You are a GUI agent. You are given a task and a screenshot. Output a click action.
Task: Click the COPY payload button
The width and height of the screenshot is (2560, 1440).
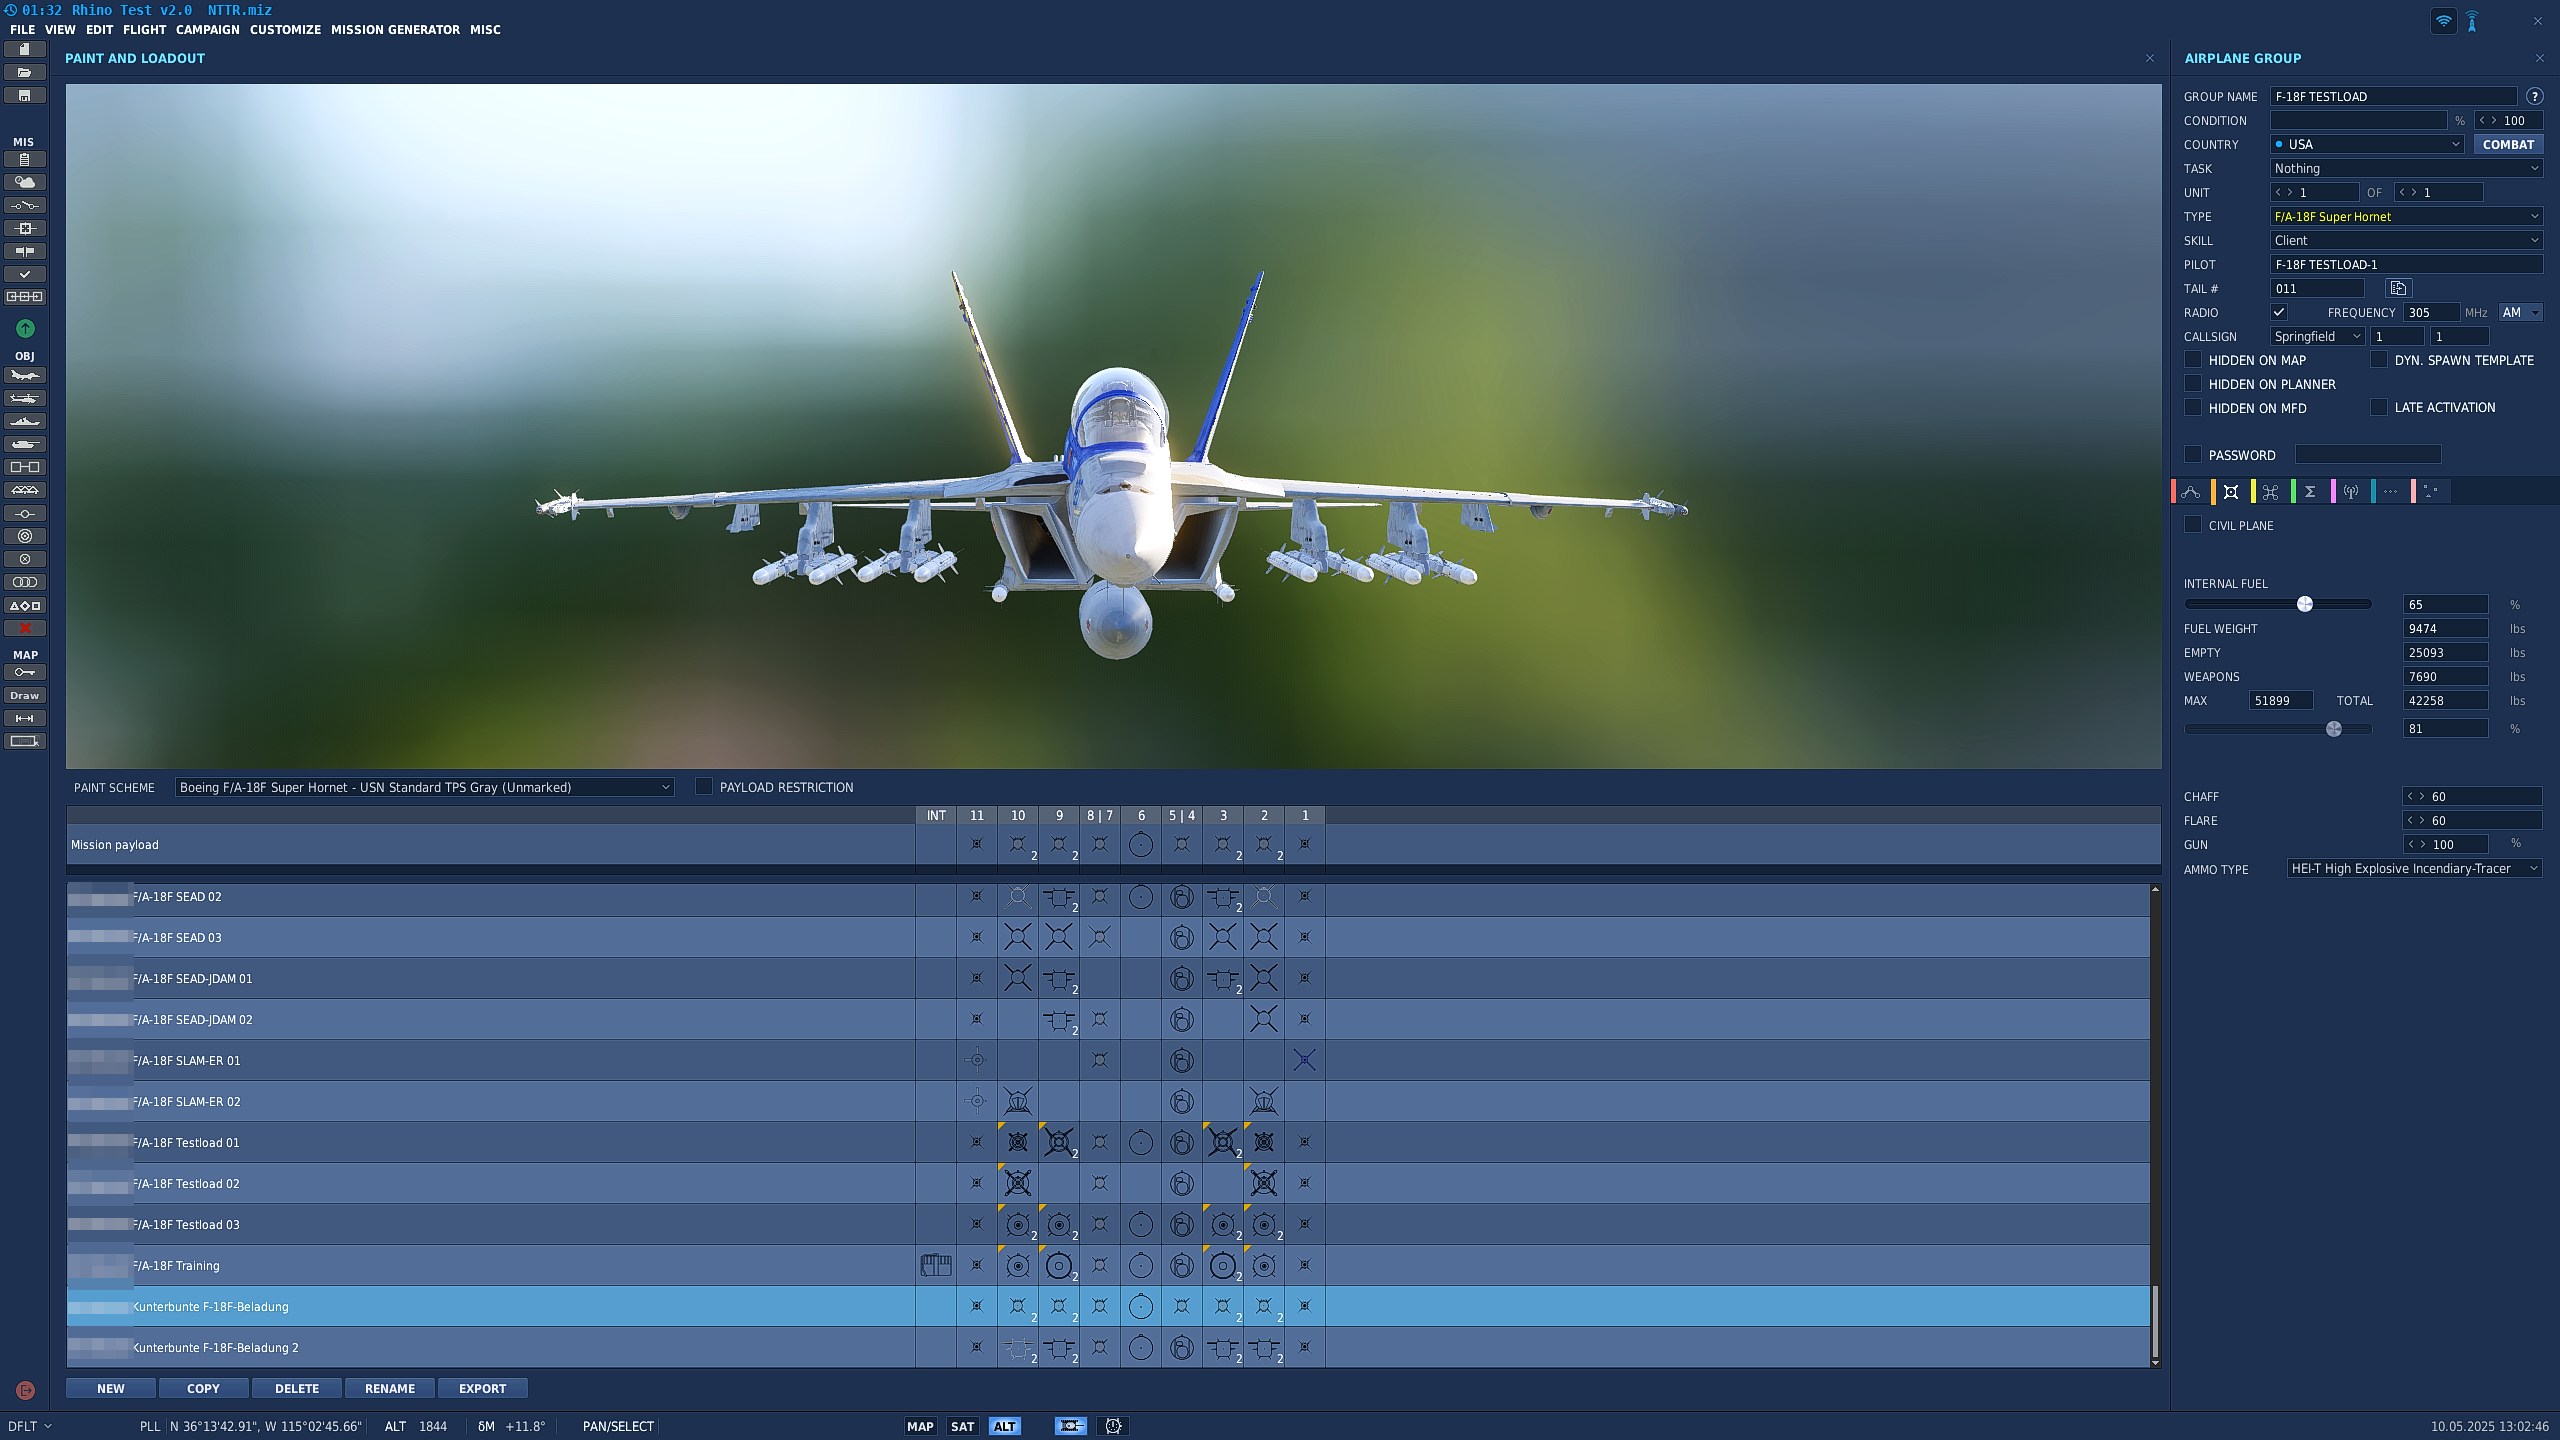pos(203,1388)
